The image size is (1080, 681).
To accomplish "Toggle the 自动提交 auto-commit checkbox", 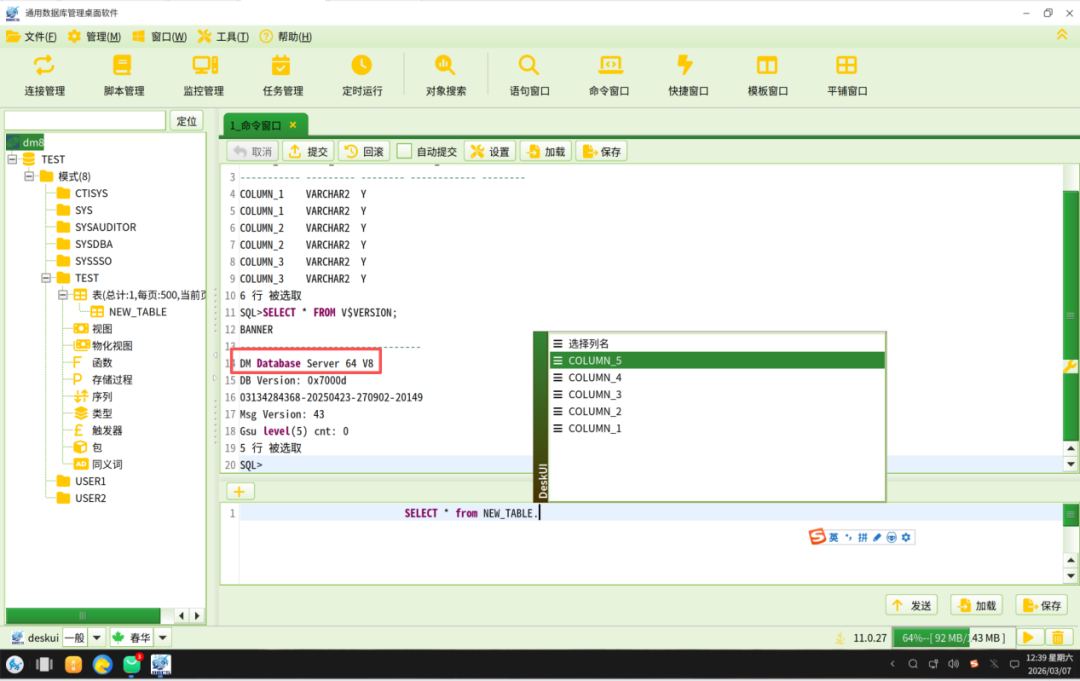I will [405, 151].
